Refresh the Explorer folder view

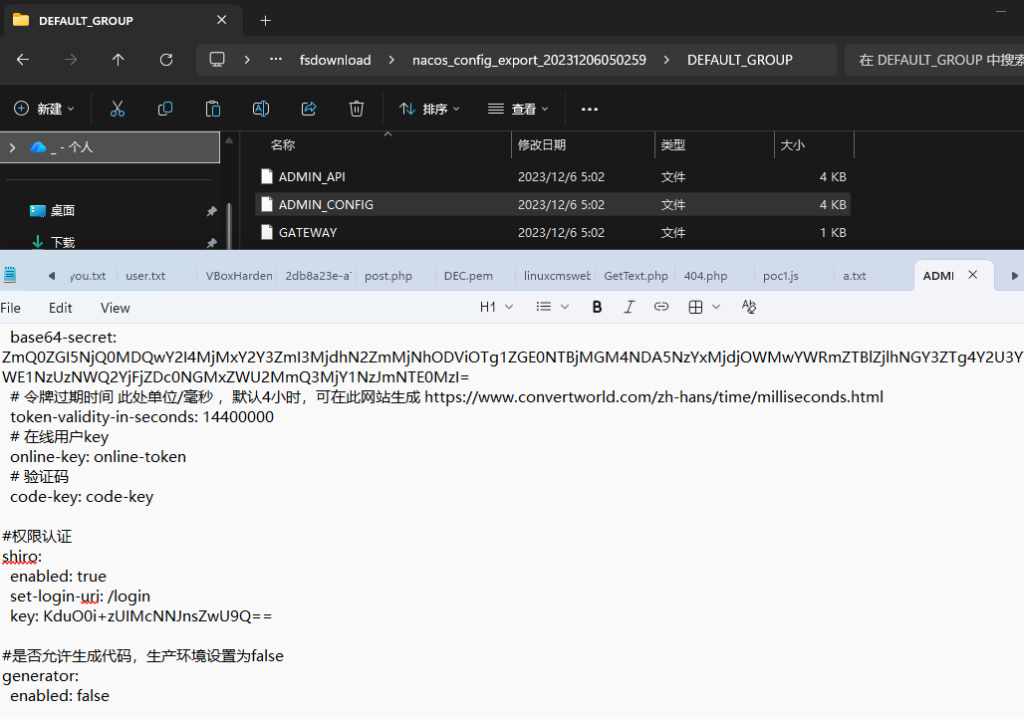coord(166,60)
